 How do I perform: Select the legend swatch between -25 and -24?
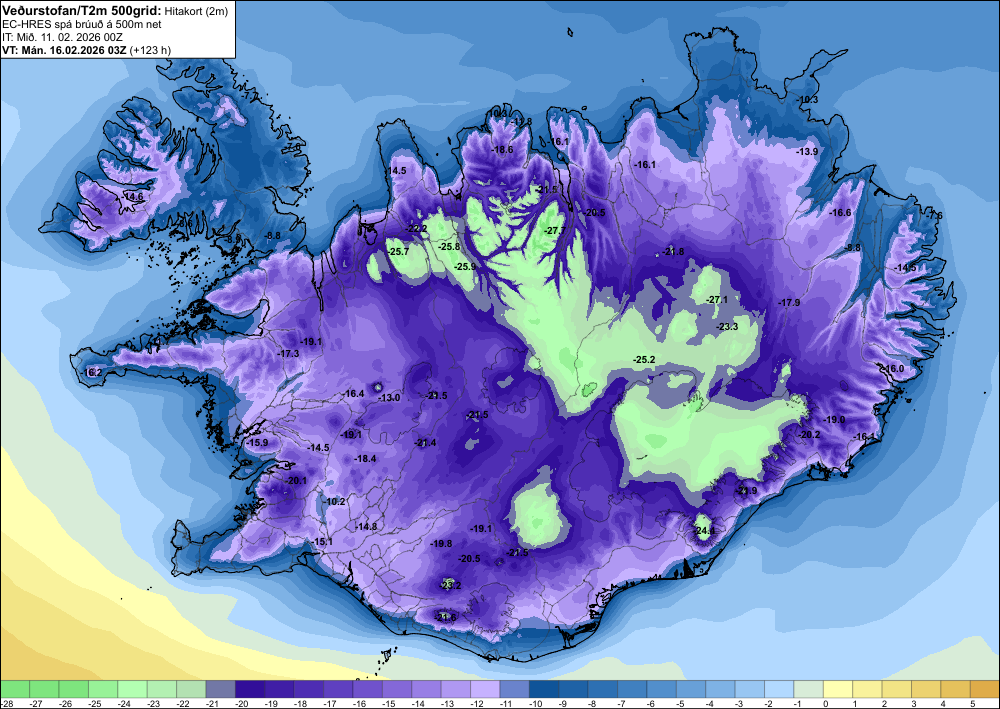pos(103,689)
